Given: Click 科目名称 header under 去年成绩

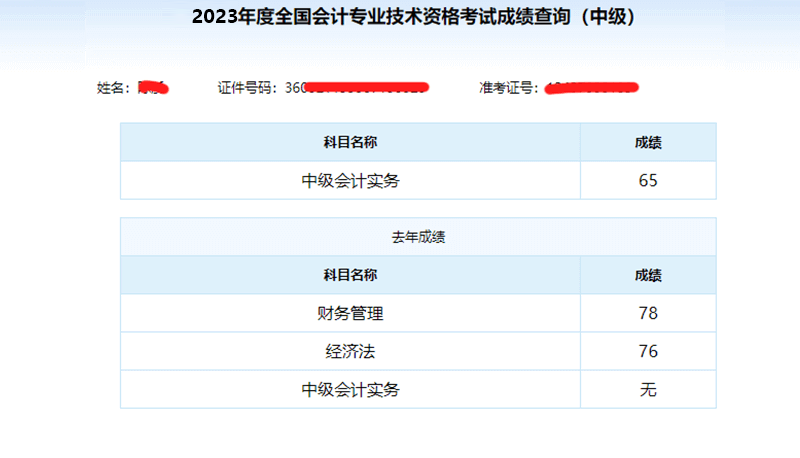Looking at the screenshot, I should 350,275.
